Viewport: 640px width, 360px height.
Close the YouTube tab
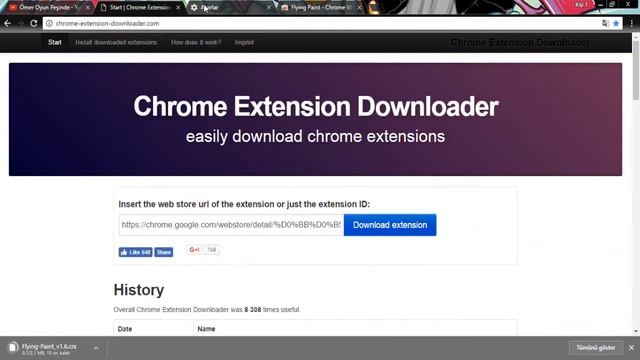[87, 7]
